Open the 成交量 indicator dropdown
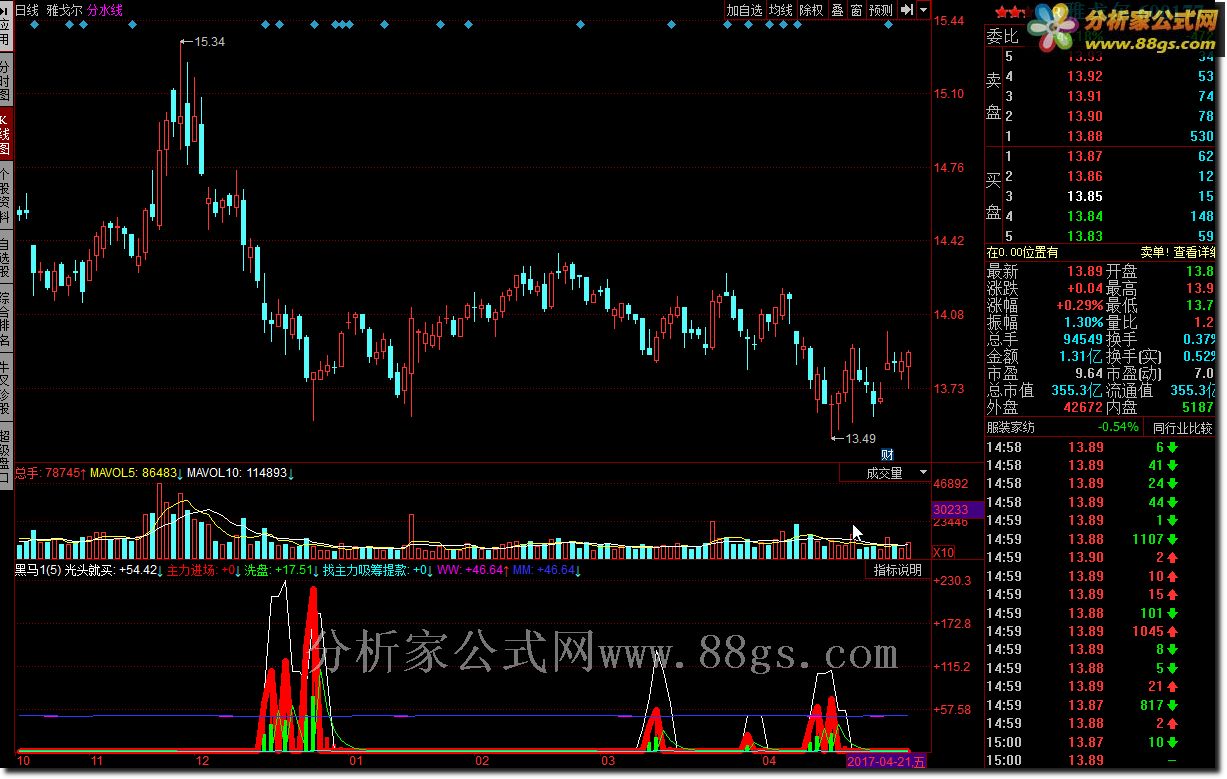Viewport: 1227px width, 779px height. [884, 473]
